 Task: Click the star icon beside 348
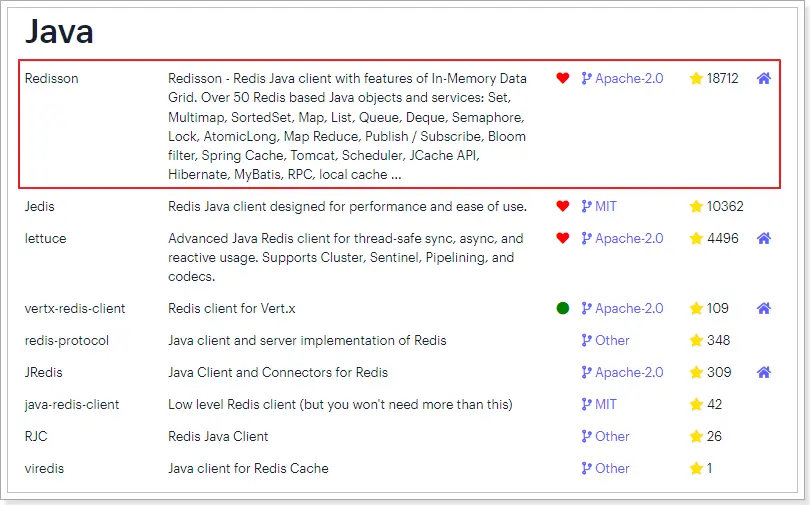point(696,340)
